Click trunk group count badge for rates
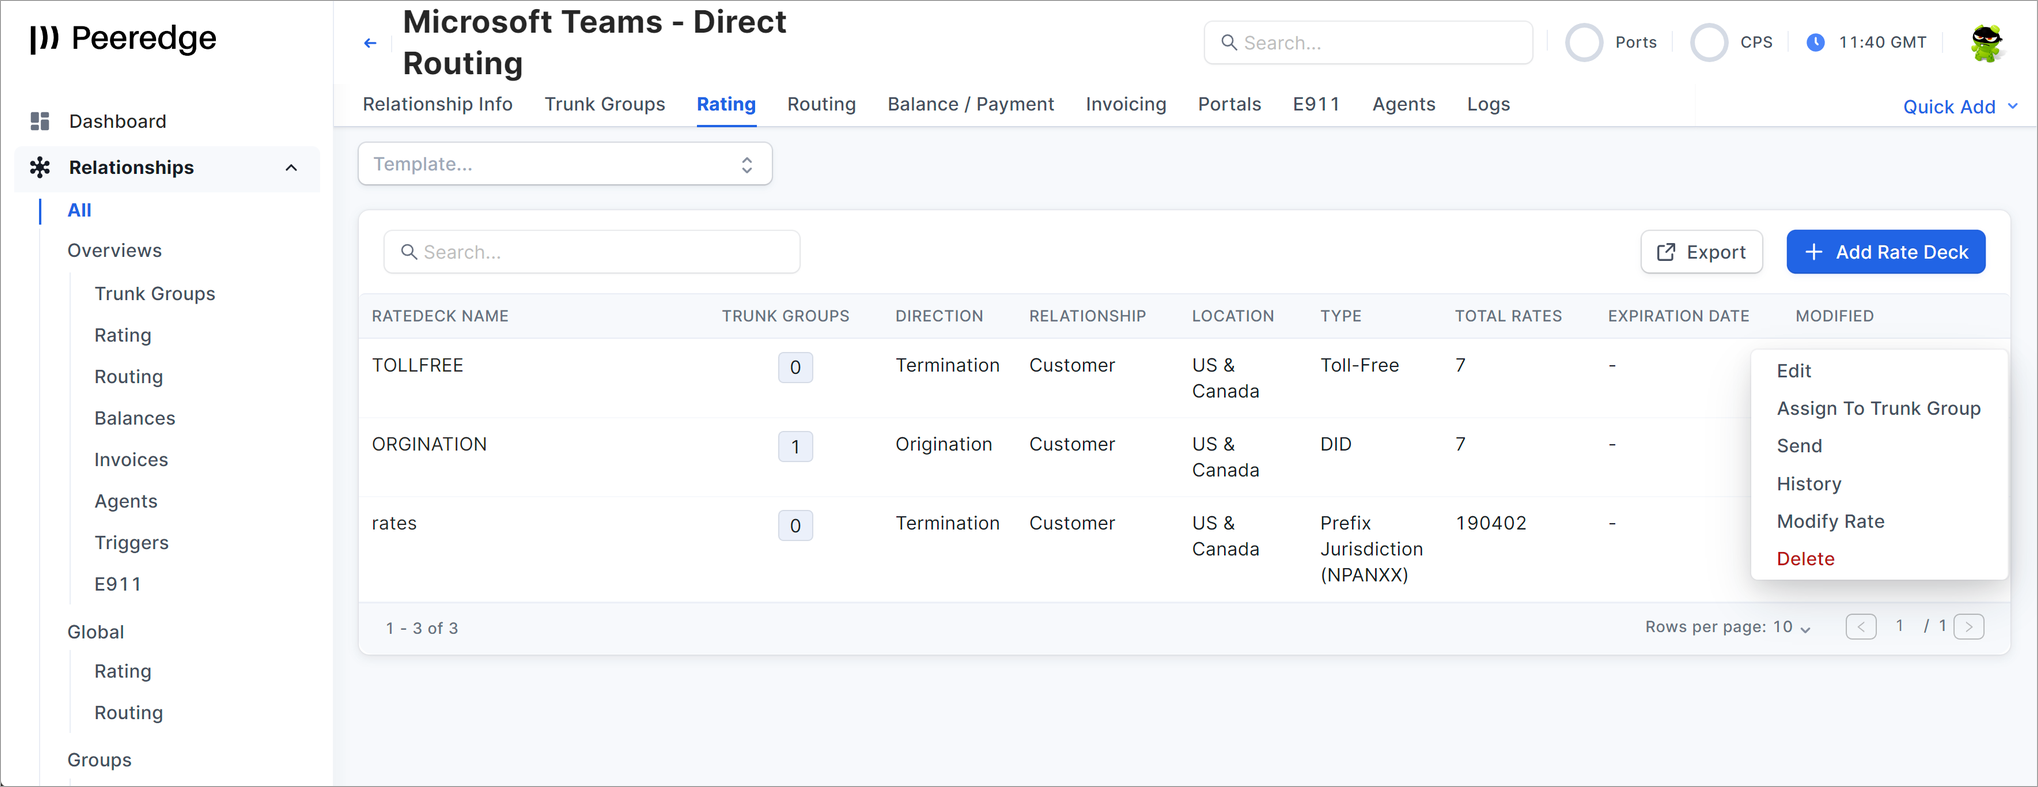2038x787 pixels. (x=795, y=525)
